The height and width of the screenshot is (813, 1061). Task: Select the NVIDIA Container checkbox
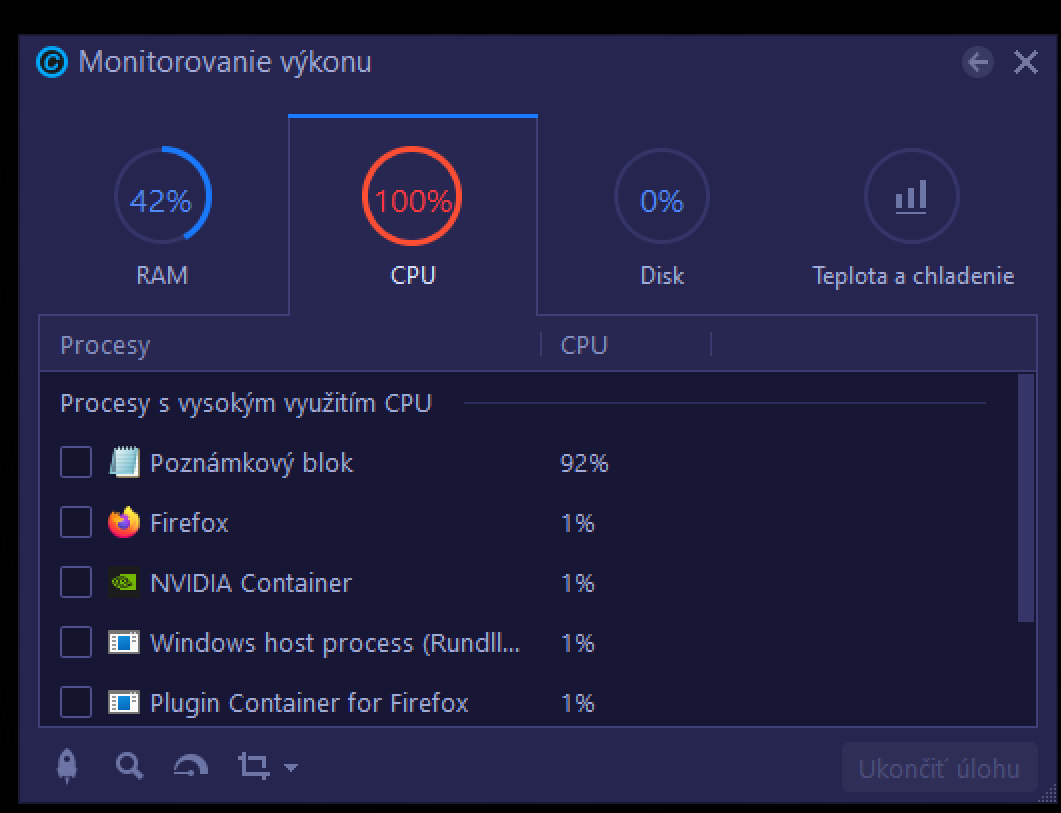[76, 583]
